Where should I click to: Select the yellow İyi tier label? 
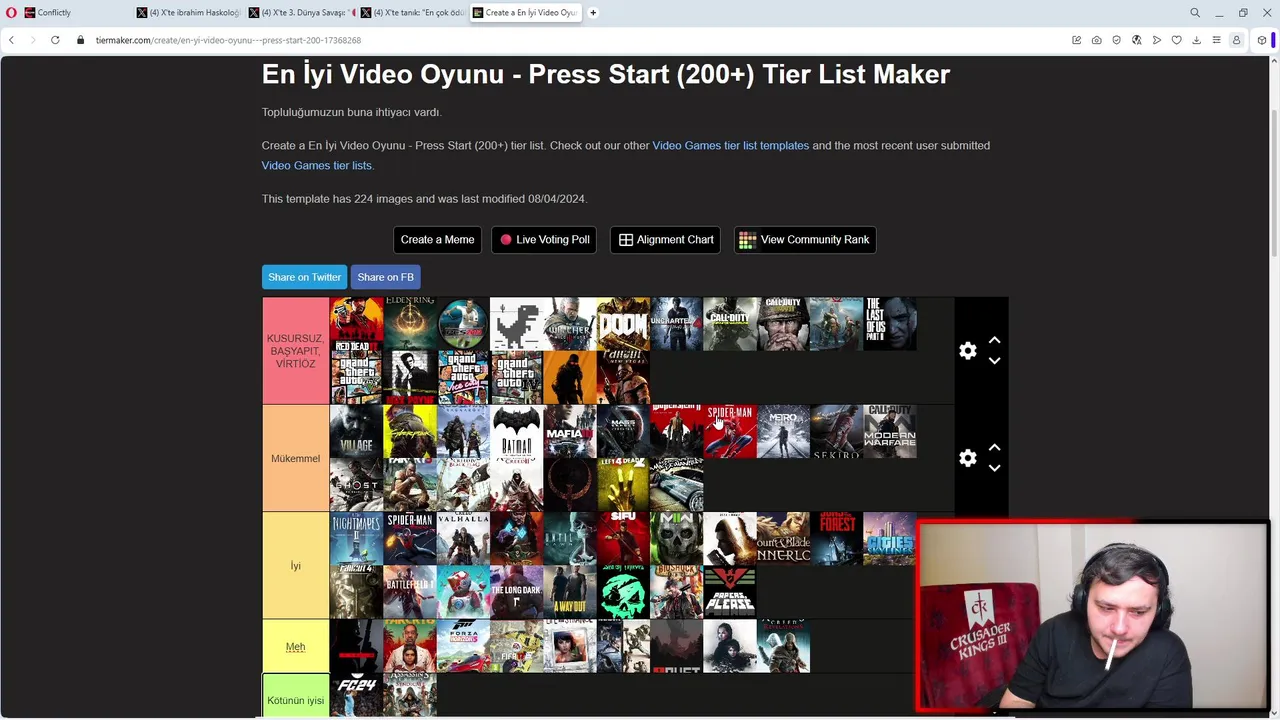[x=295, y=565]
